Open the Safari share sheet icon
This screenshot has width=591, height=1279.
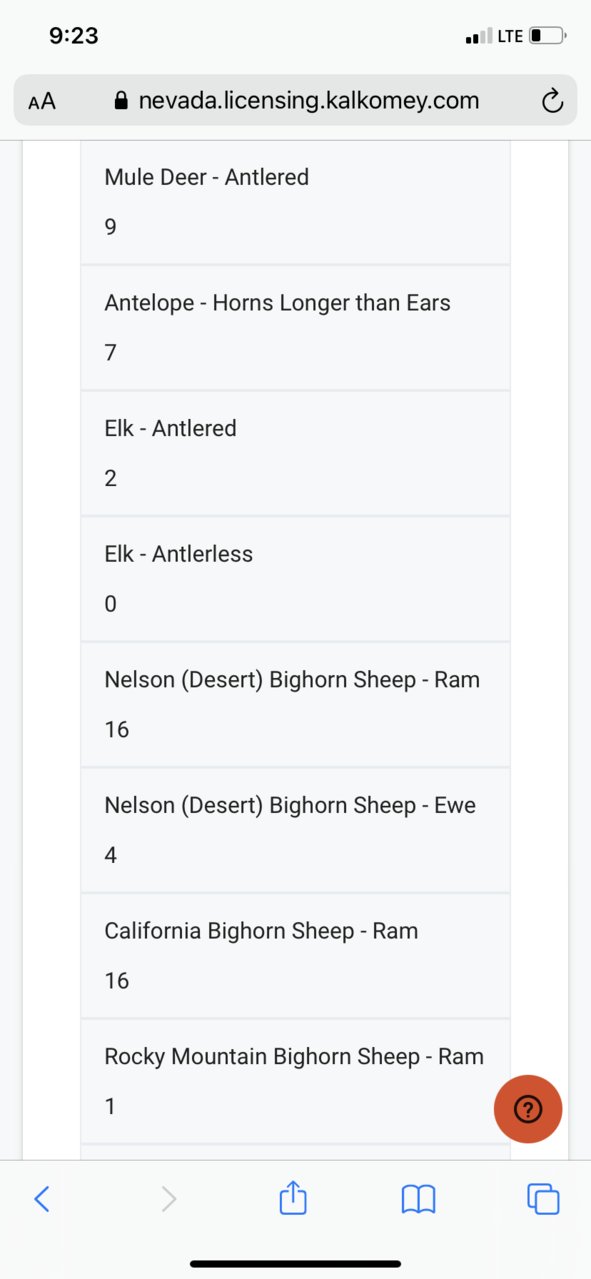(x=292, y=1196)
